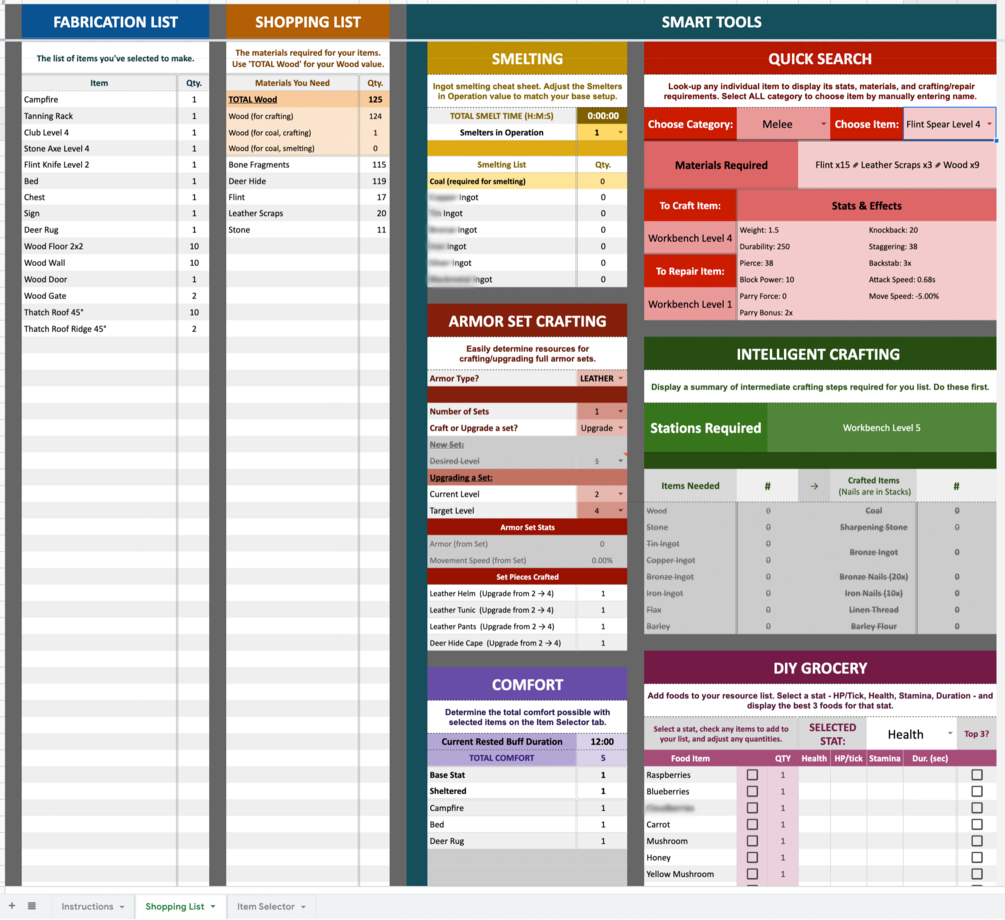Toggle the Top 3 checkbox in Carrot row
The image size is (1005, 920).
tap(977, 824)
